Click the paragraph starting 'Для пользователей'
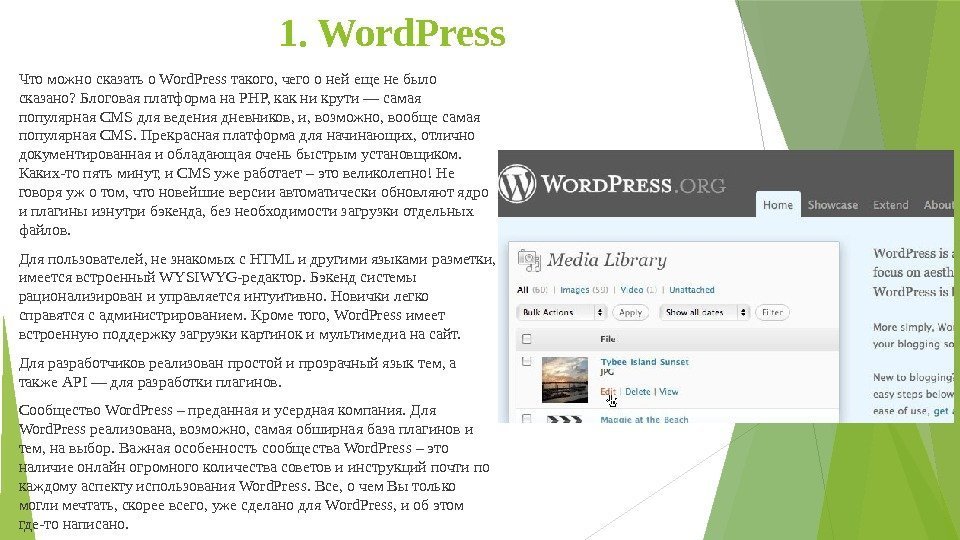 point(257,296)
